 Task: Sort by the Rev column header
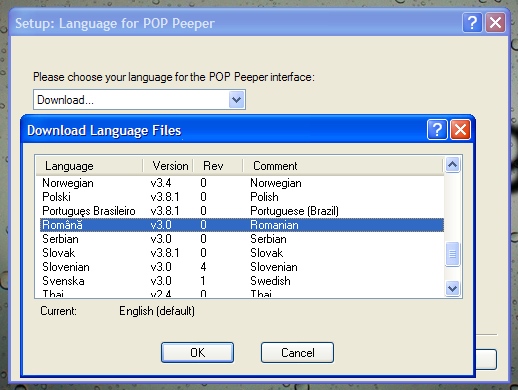click(x=218, y=166)
